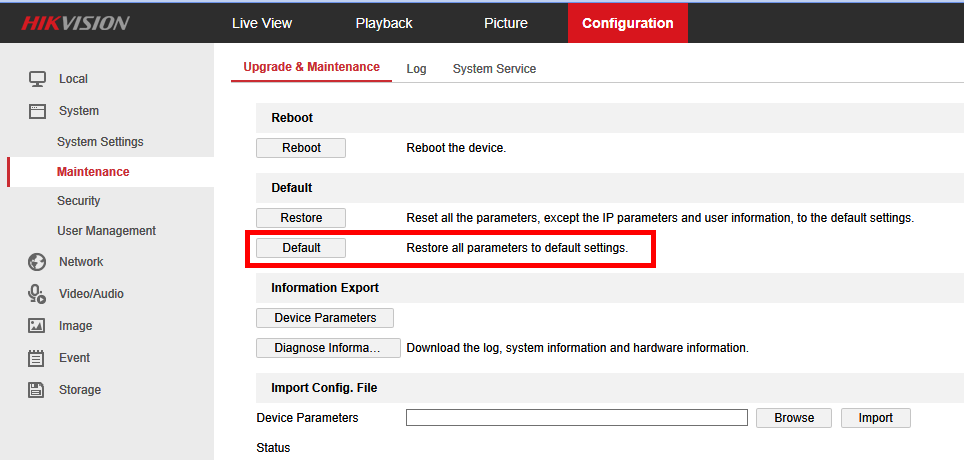Click the Local monitor icon
This screenshot has height=460, width=964.
(x=37, y=79)
